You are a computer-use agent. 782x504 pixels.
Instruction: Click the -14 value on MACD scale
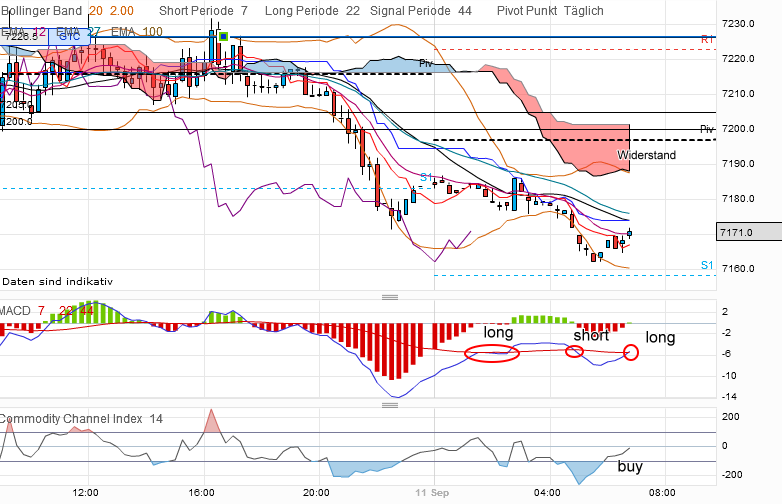(729, 396)
